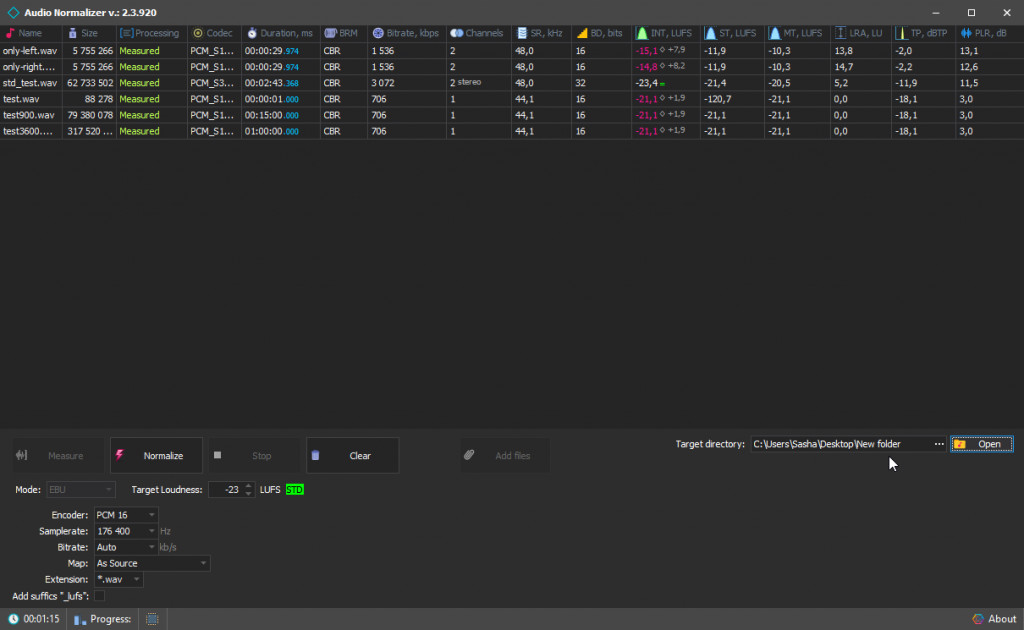This screenshot has height=630, width=1024.
Task: Click the Target Loudness value field
Action: (x=226, y=490)
